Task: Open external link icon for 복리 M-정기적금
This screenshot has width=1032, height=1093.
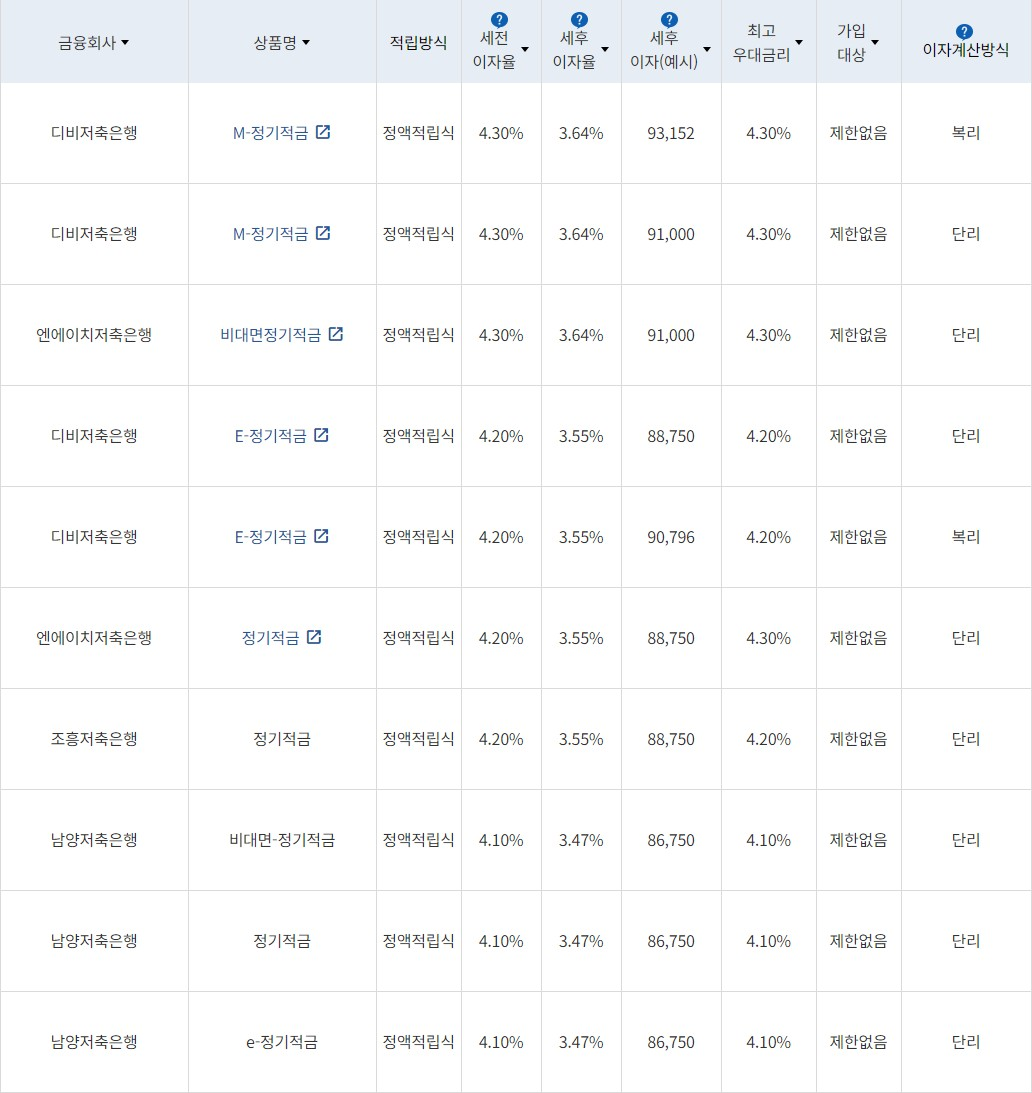Action: pos(323,132)
